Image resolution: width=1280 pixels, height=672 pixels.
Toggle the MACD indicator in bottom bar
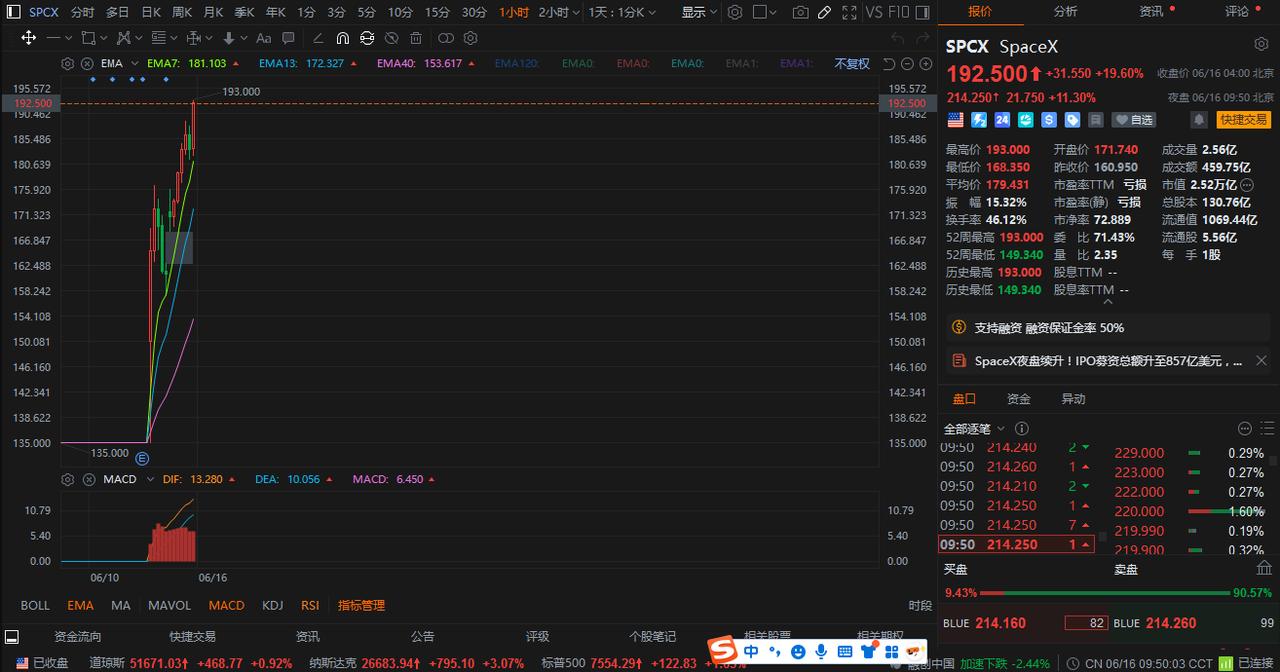click(x=226, y=605)
